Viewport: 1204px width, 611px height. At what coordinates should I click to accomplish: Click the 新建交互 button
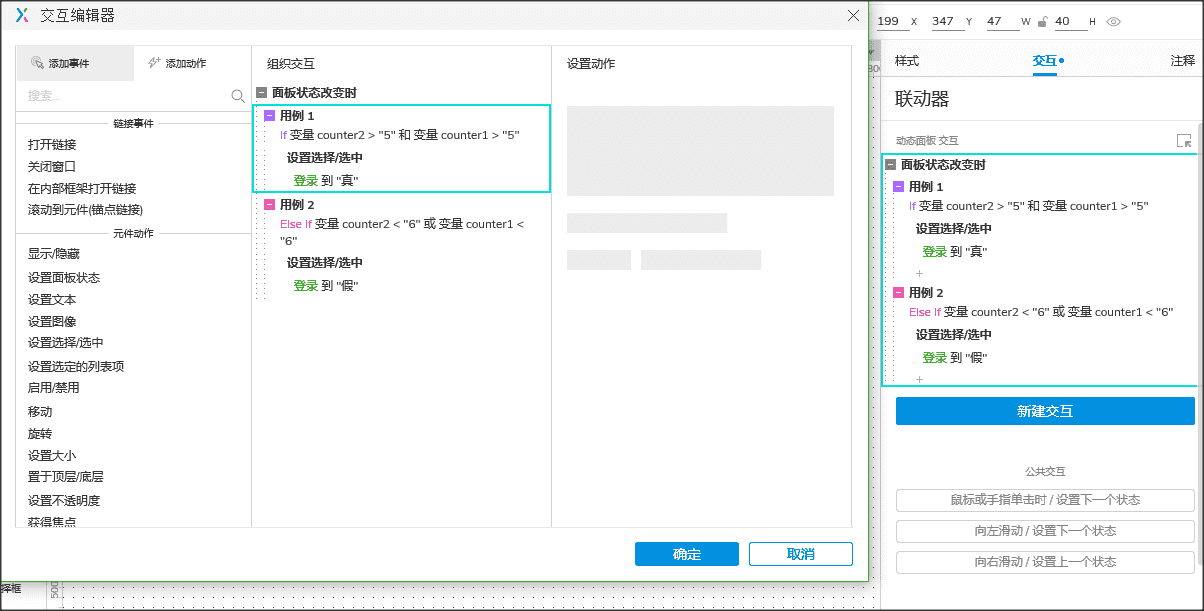(x=1044, y=411)
